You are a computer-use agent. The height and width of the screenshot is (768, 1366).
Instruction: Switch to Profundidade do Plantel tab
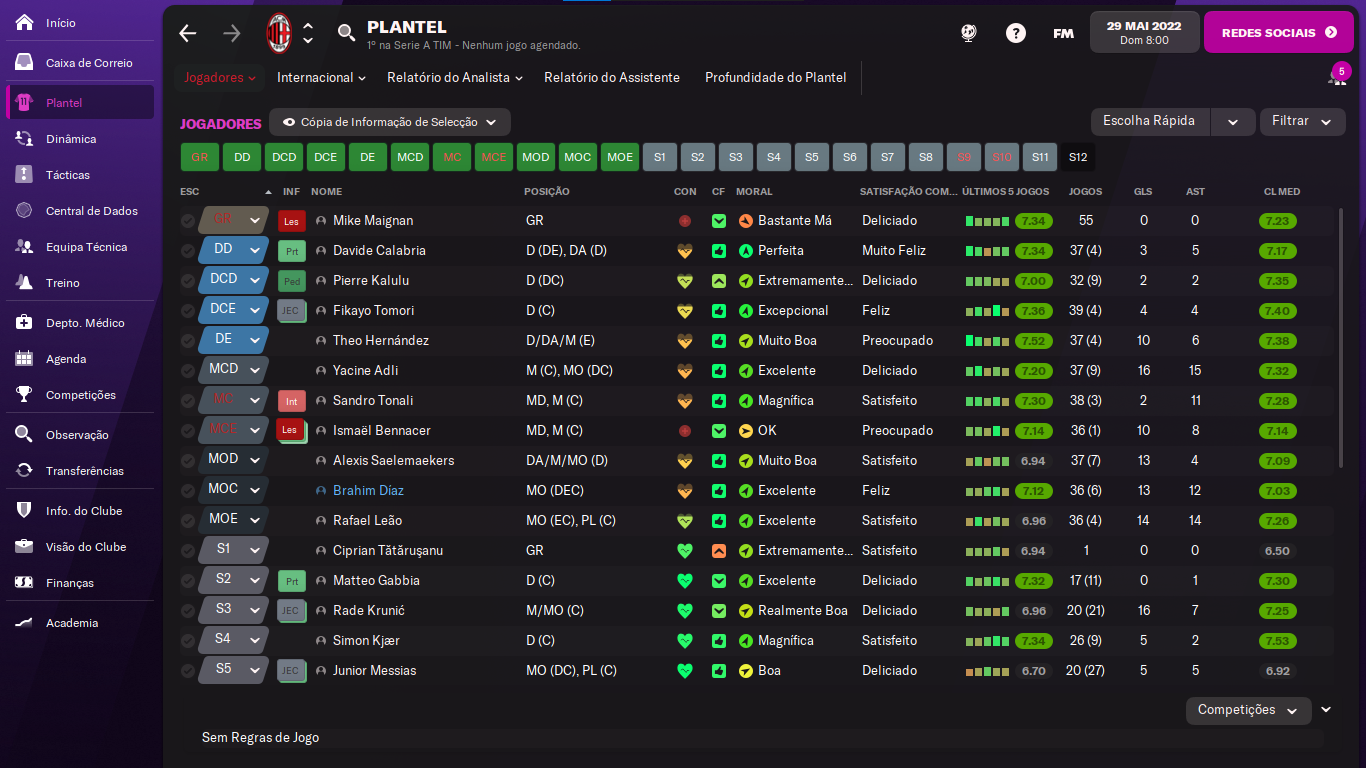(775, 77)
